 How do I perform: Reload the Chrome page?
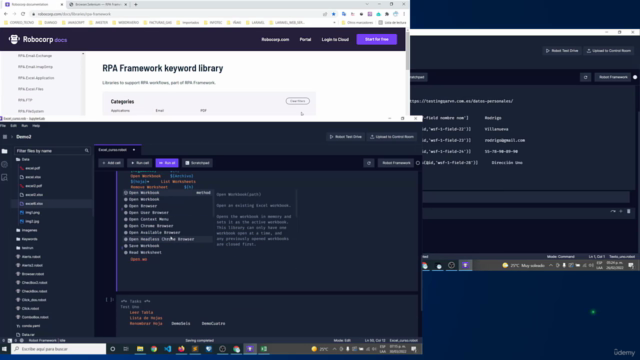click(23, 14)
